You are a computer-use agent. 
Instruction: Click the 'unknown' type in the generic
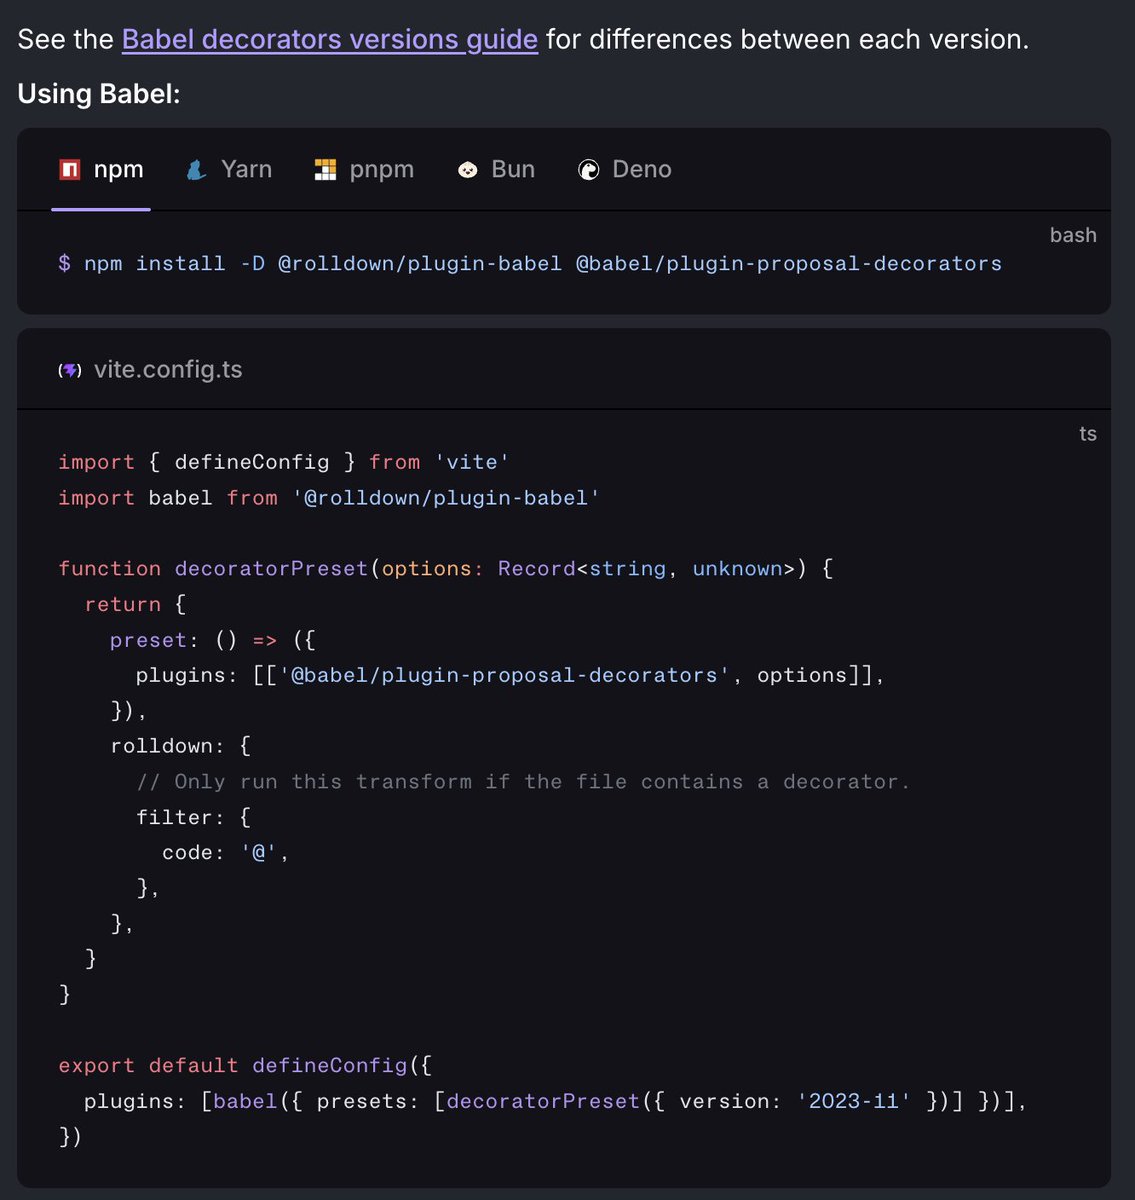pyautogui.click(x=738, y=569)
